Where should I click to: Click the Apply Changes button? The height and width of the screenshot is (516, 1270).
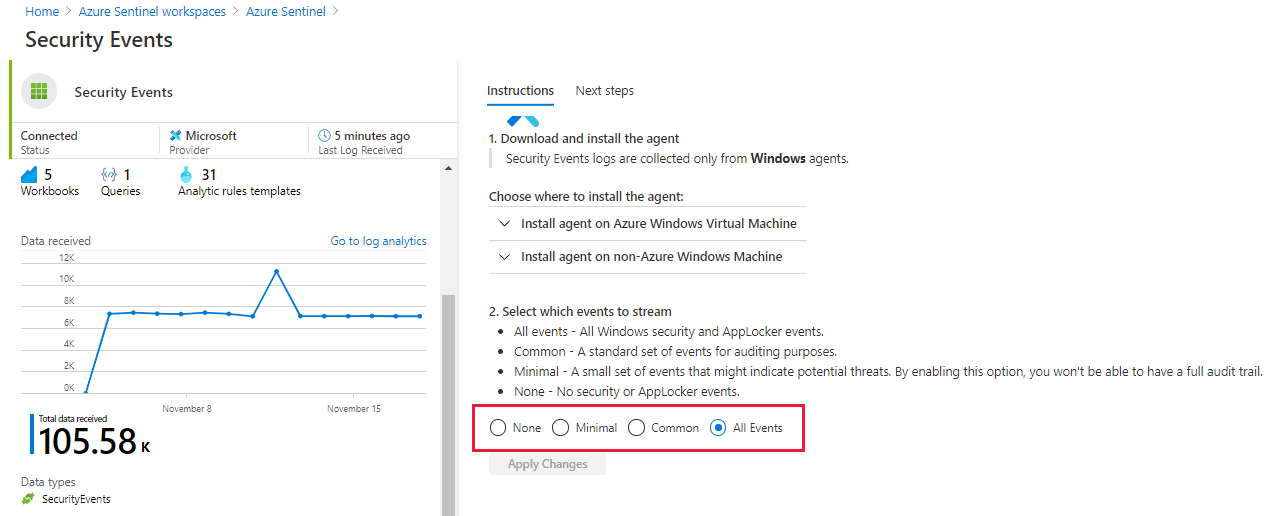point(547,464)
